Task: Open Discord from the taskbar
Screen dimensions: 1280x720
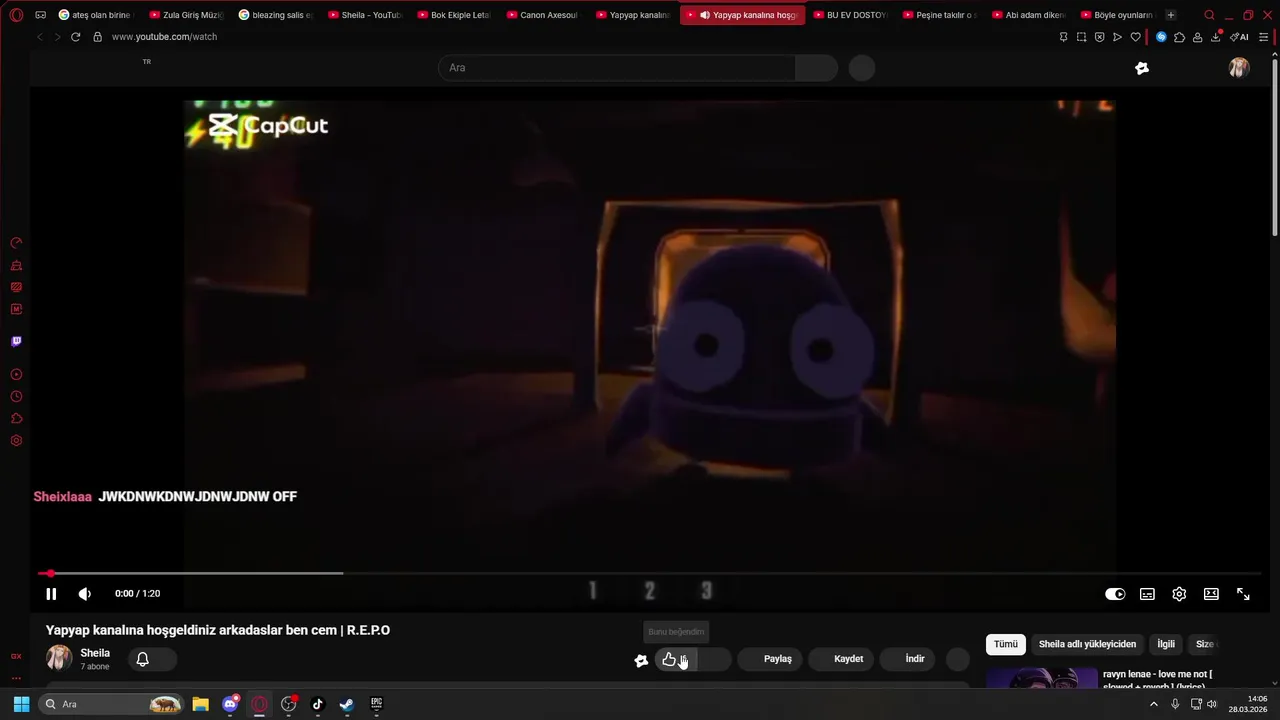Action: tap(230, 704)
